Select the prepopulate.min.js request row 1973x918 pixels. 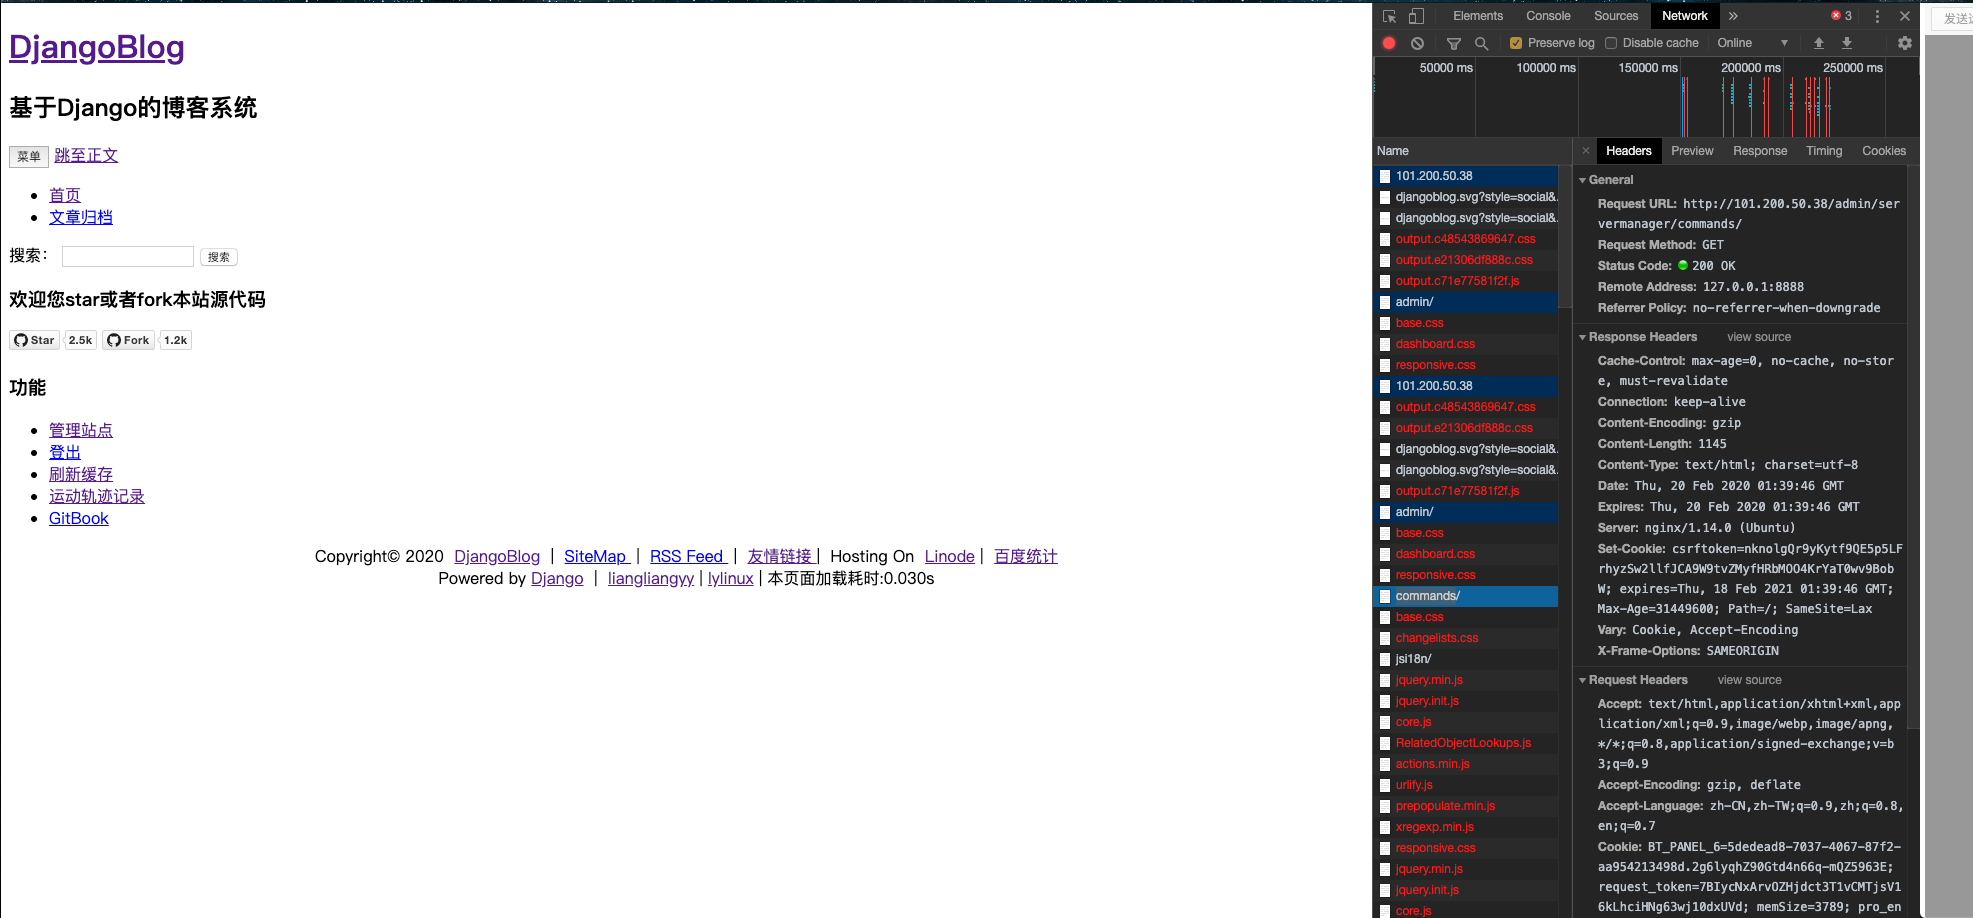(1466, 806)
